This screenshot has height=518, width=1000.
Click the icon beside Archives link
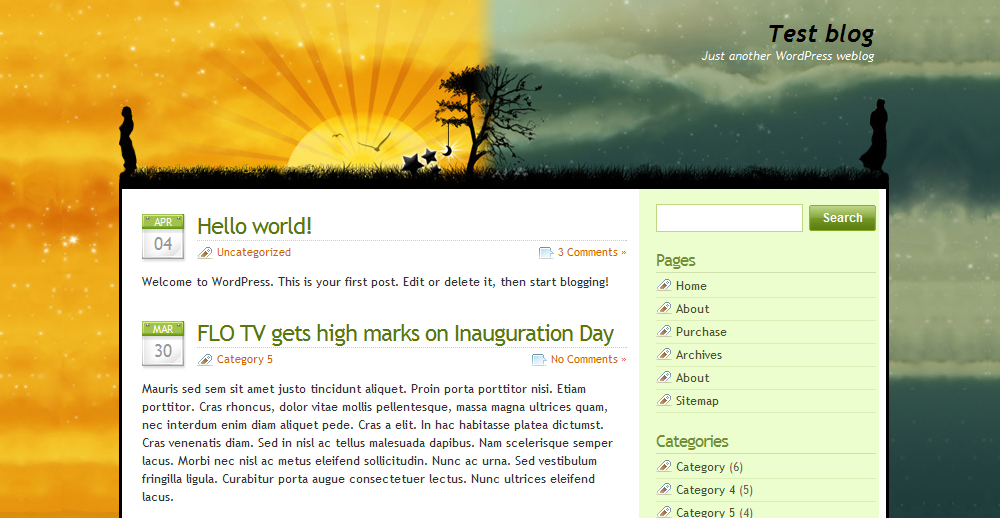coord(664,354)
